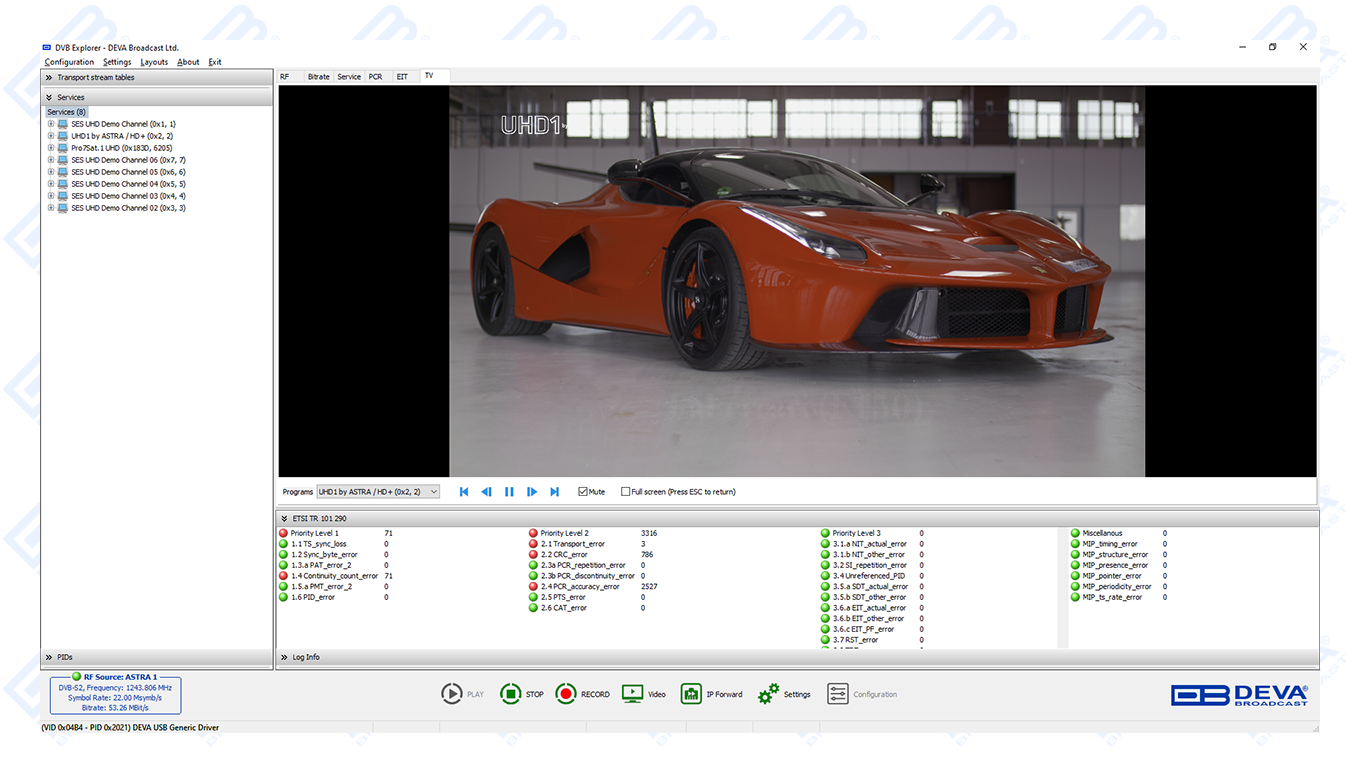Open the Video monitor icon

coord(632,694)
